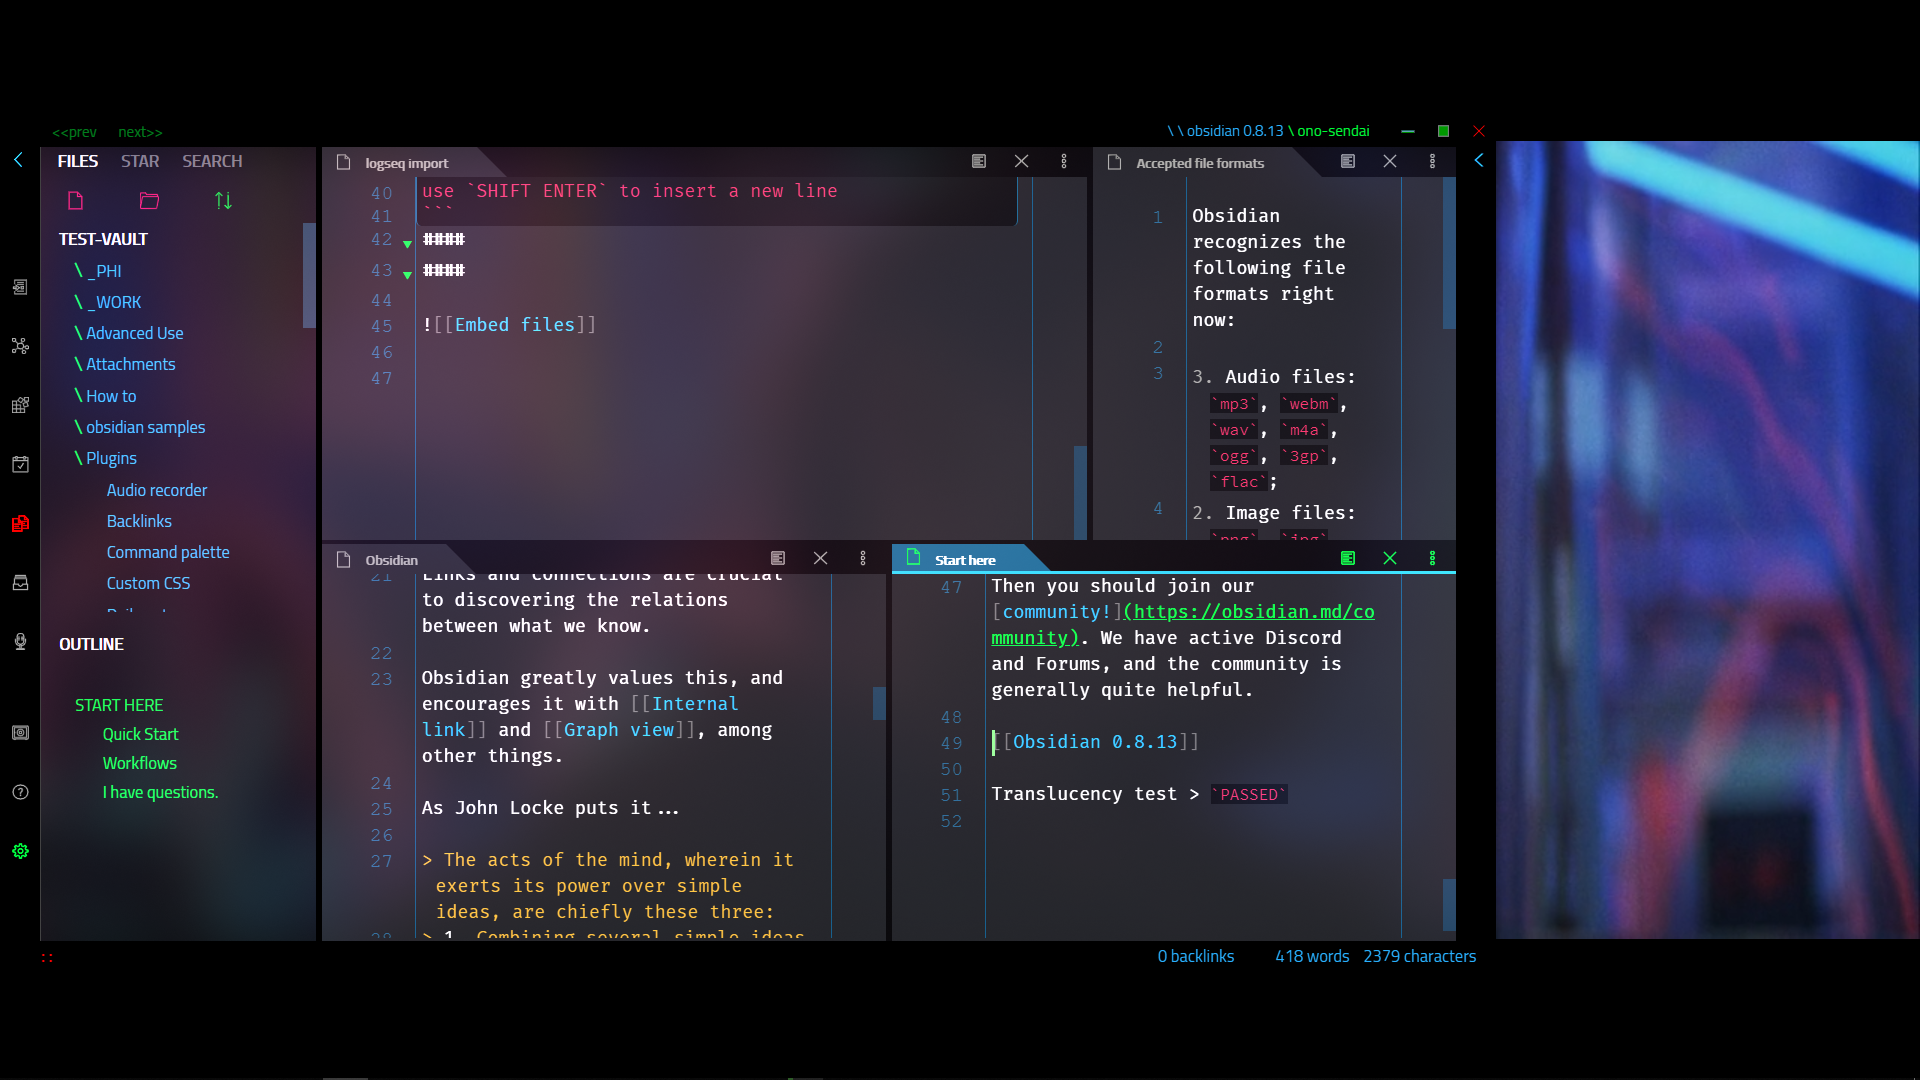Viewport: 1920px width, 1080px height.
Task: Click the 0 backlinks status item
Action: click(x=1195, y=956)
